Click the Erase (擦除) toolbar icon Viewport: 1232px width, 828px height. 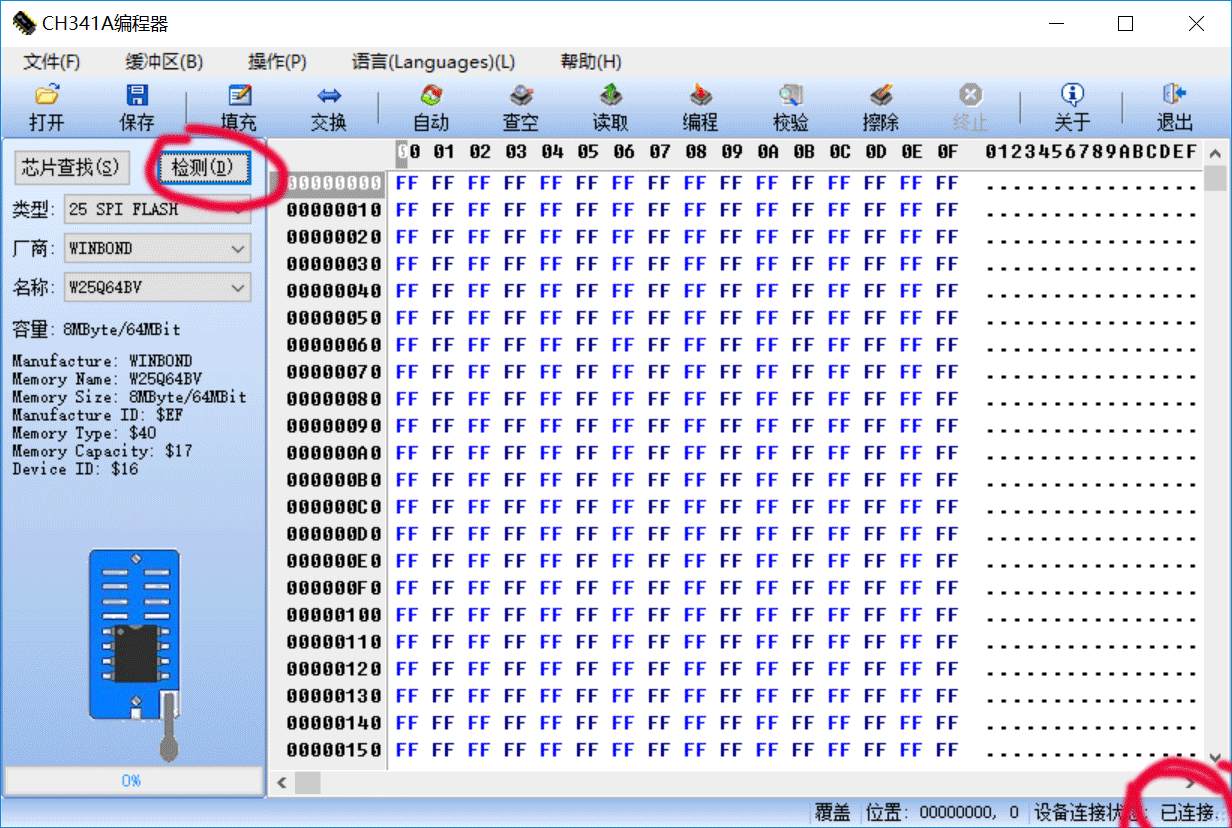(x=881, y=96)
